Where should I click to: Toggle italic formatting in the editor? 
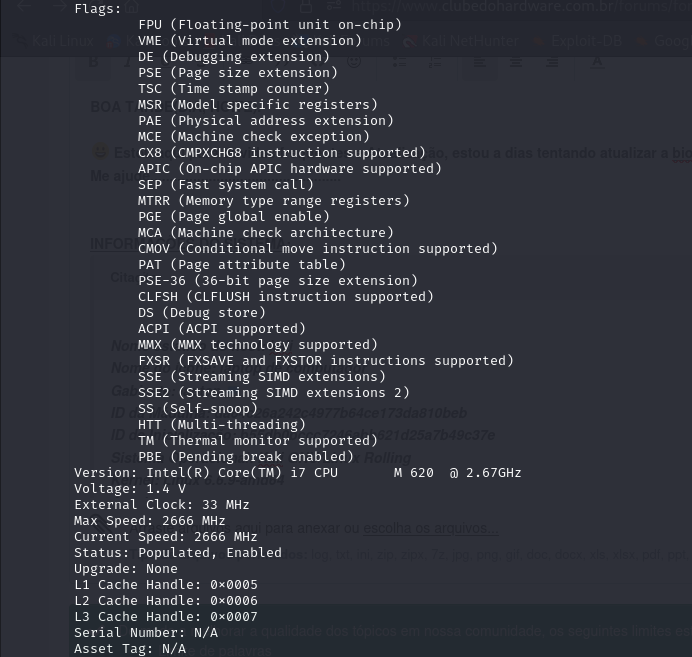pos(128,62)
